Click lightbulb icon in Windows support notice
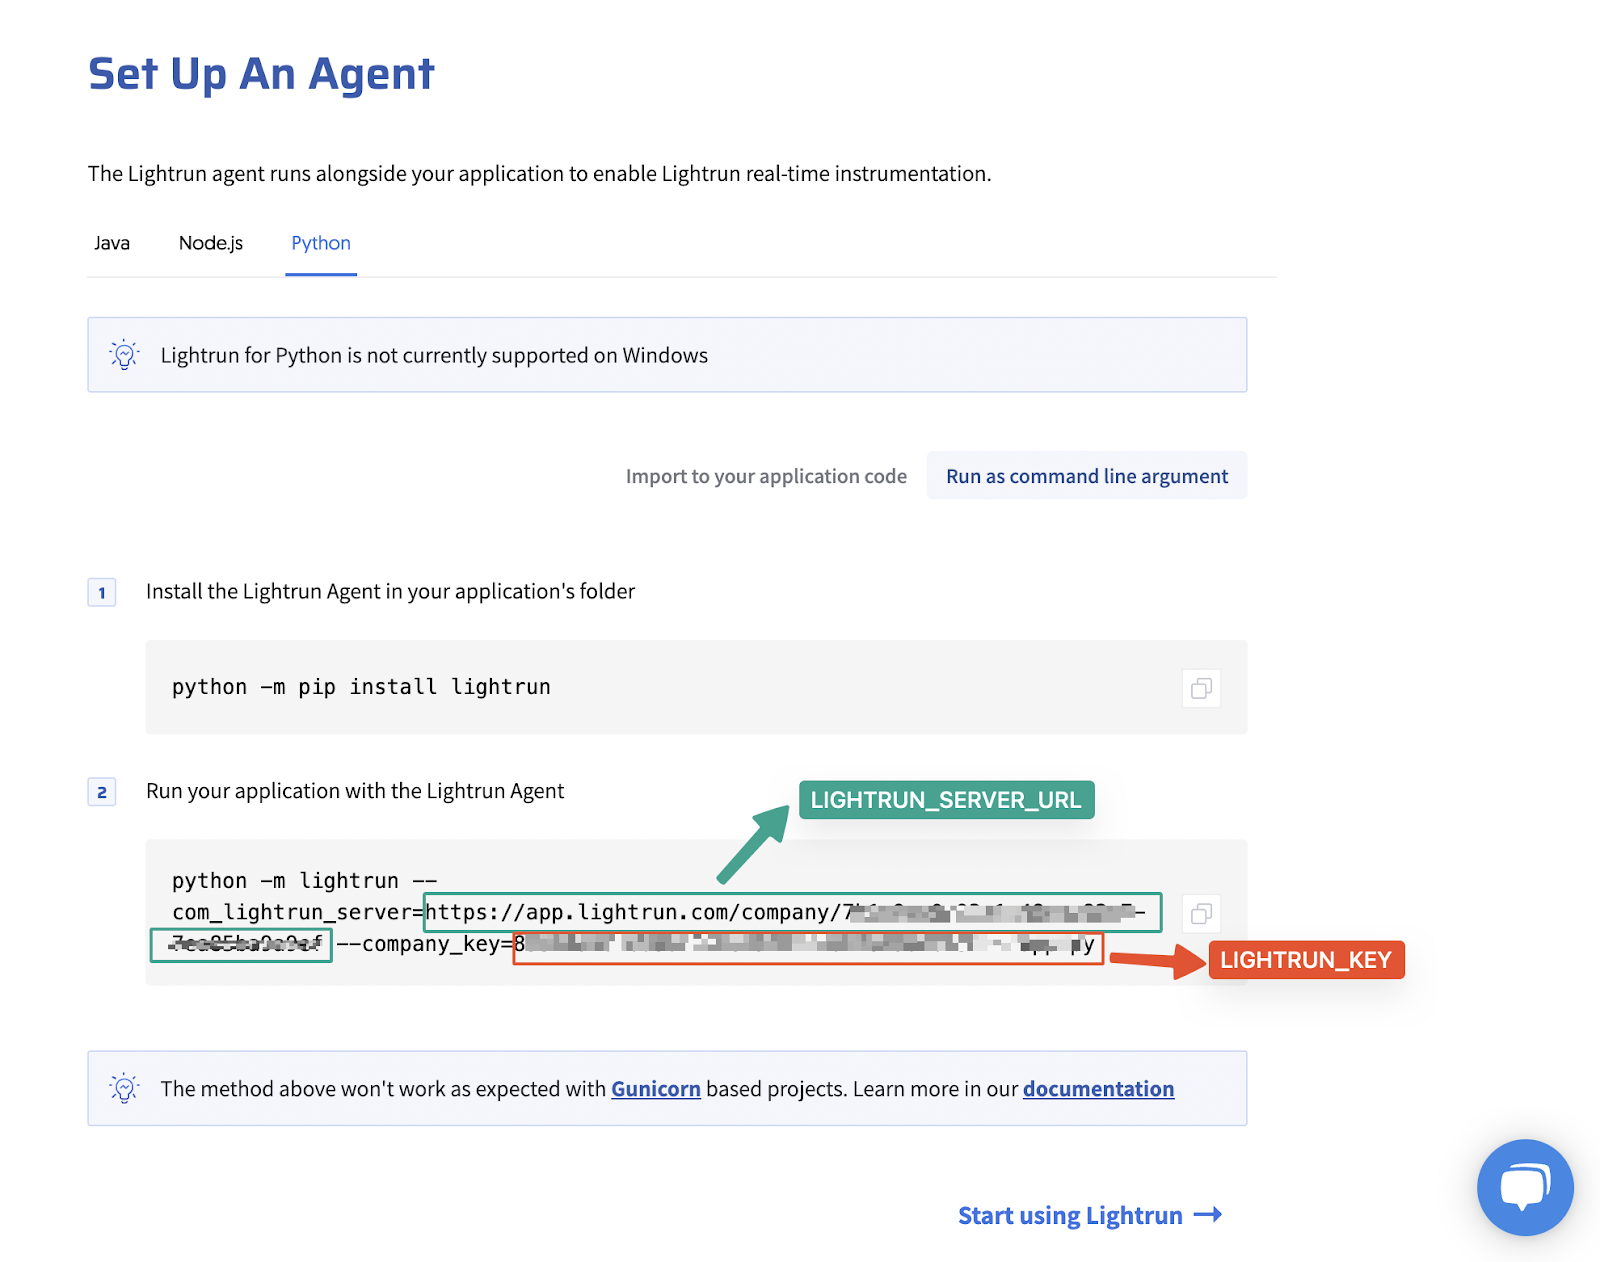Viewport: 1600px width, 1262px height. (124, 355)
